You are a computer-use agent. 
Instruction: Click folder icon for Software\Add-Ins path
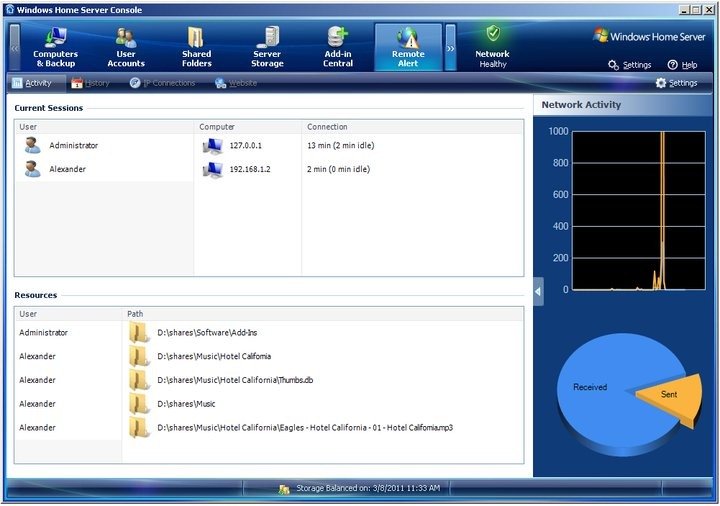click(x=139, y=332)
